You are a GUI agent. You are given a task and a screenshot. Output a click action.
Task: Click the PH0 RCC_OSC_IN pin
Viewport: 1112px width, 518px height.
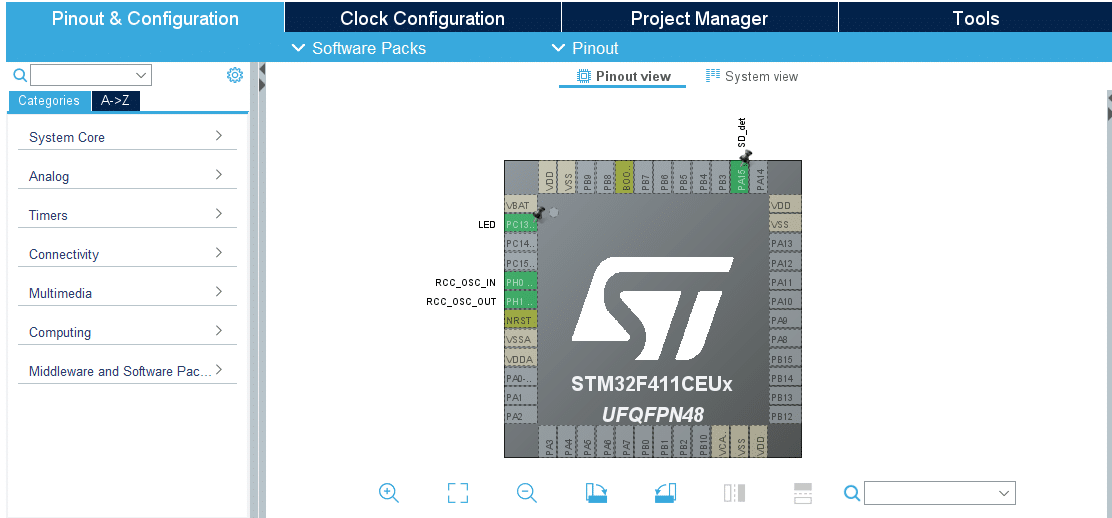(x=521, y=282)
